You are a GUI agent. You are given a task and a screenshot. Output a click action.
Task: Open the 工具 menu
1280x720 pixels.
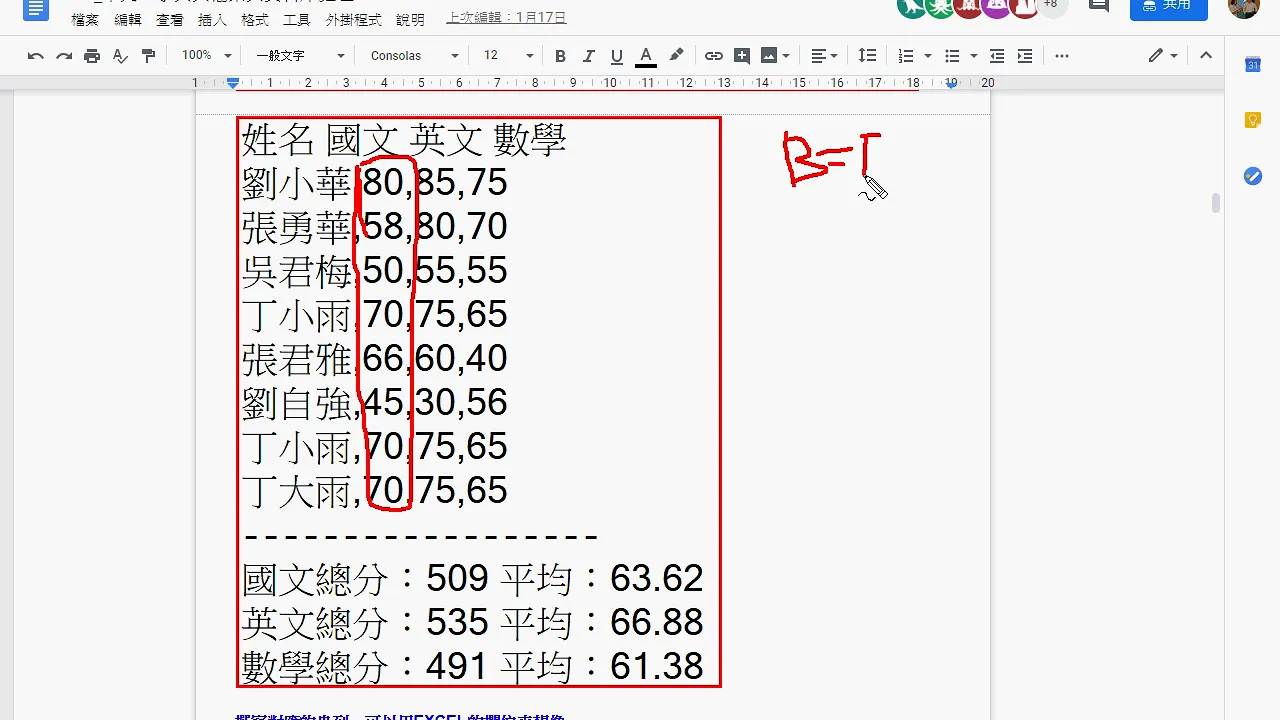tap(297, 19)
